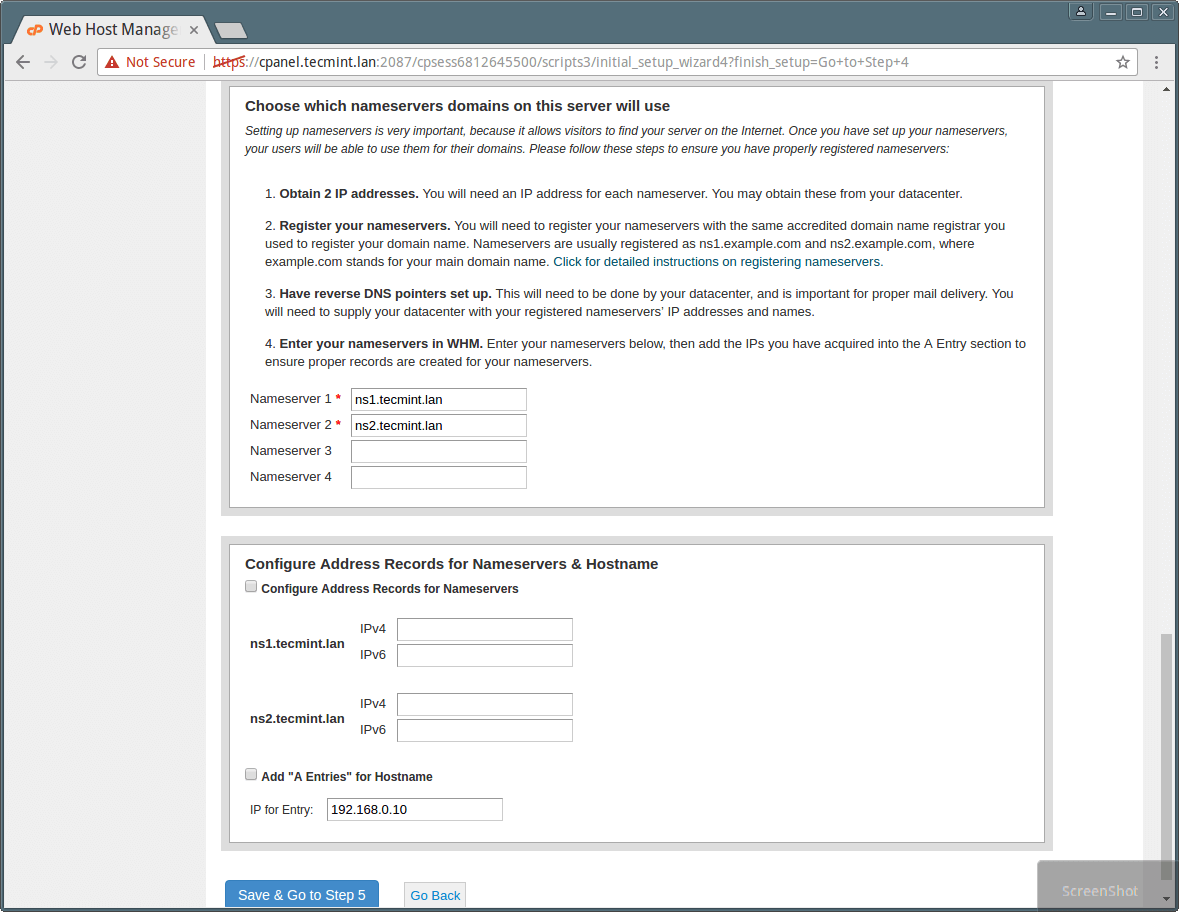Click the ns2.tecmint.lan IPv6 field
This screenshot has height=912, width=1179.
(485, 730)
